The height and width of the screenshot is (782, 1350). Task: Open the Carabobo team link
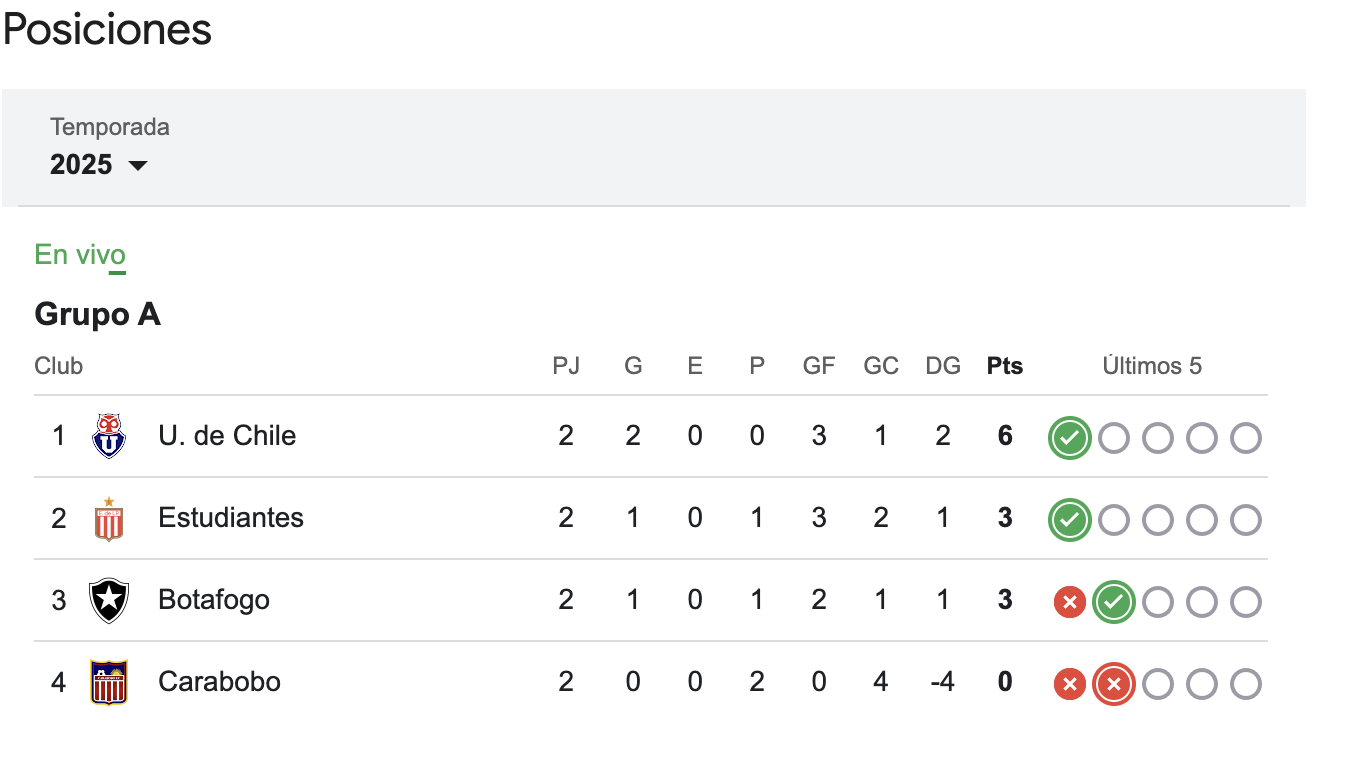click(x=219, y=682)
